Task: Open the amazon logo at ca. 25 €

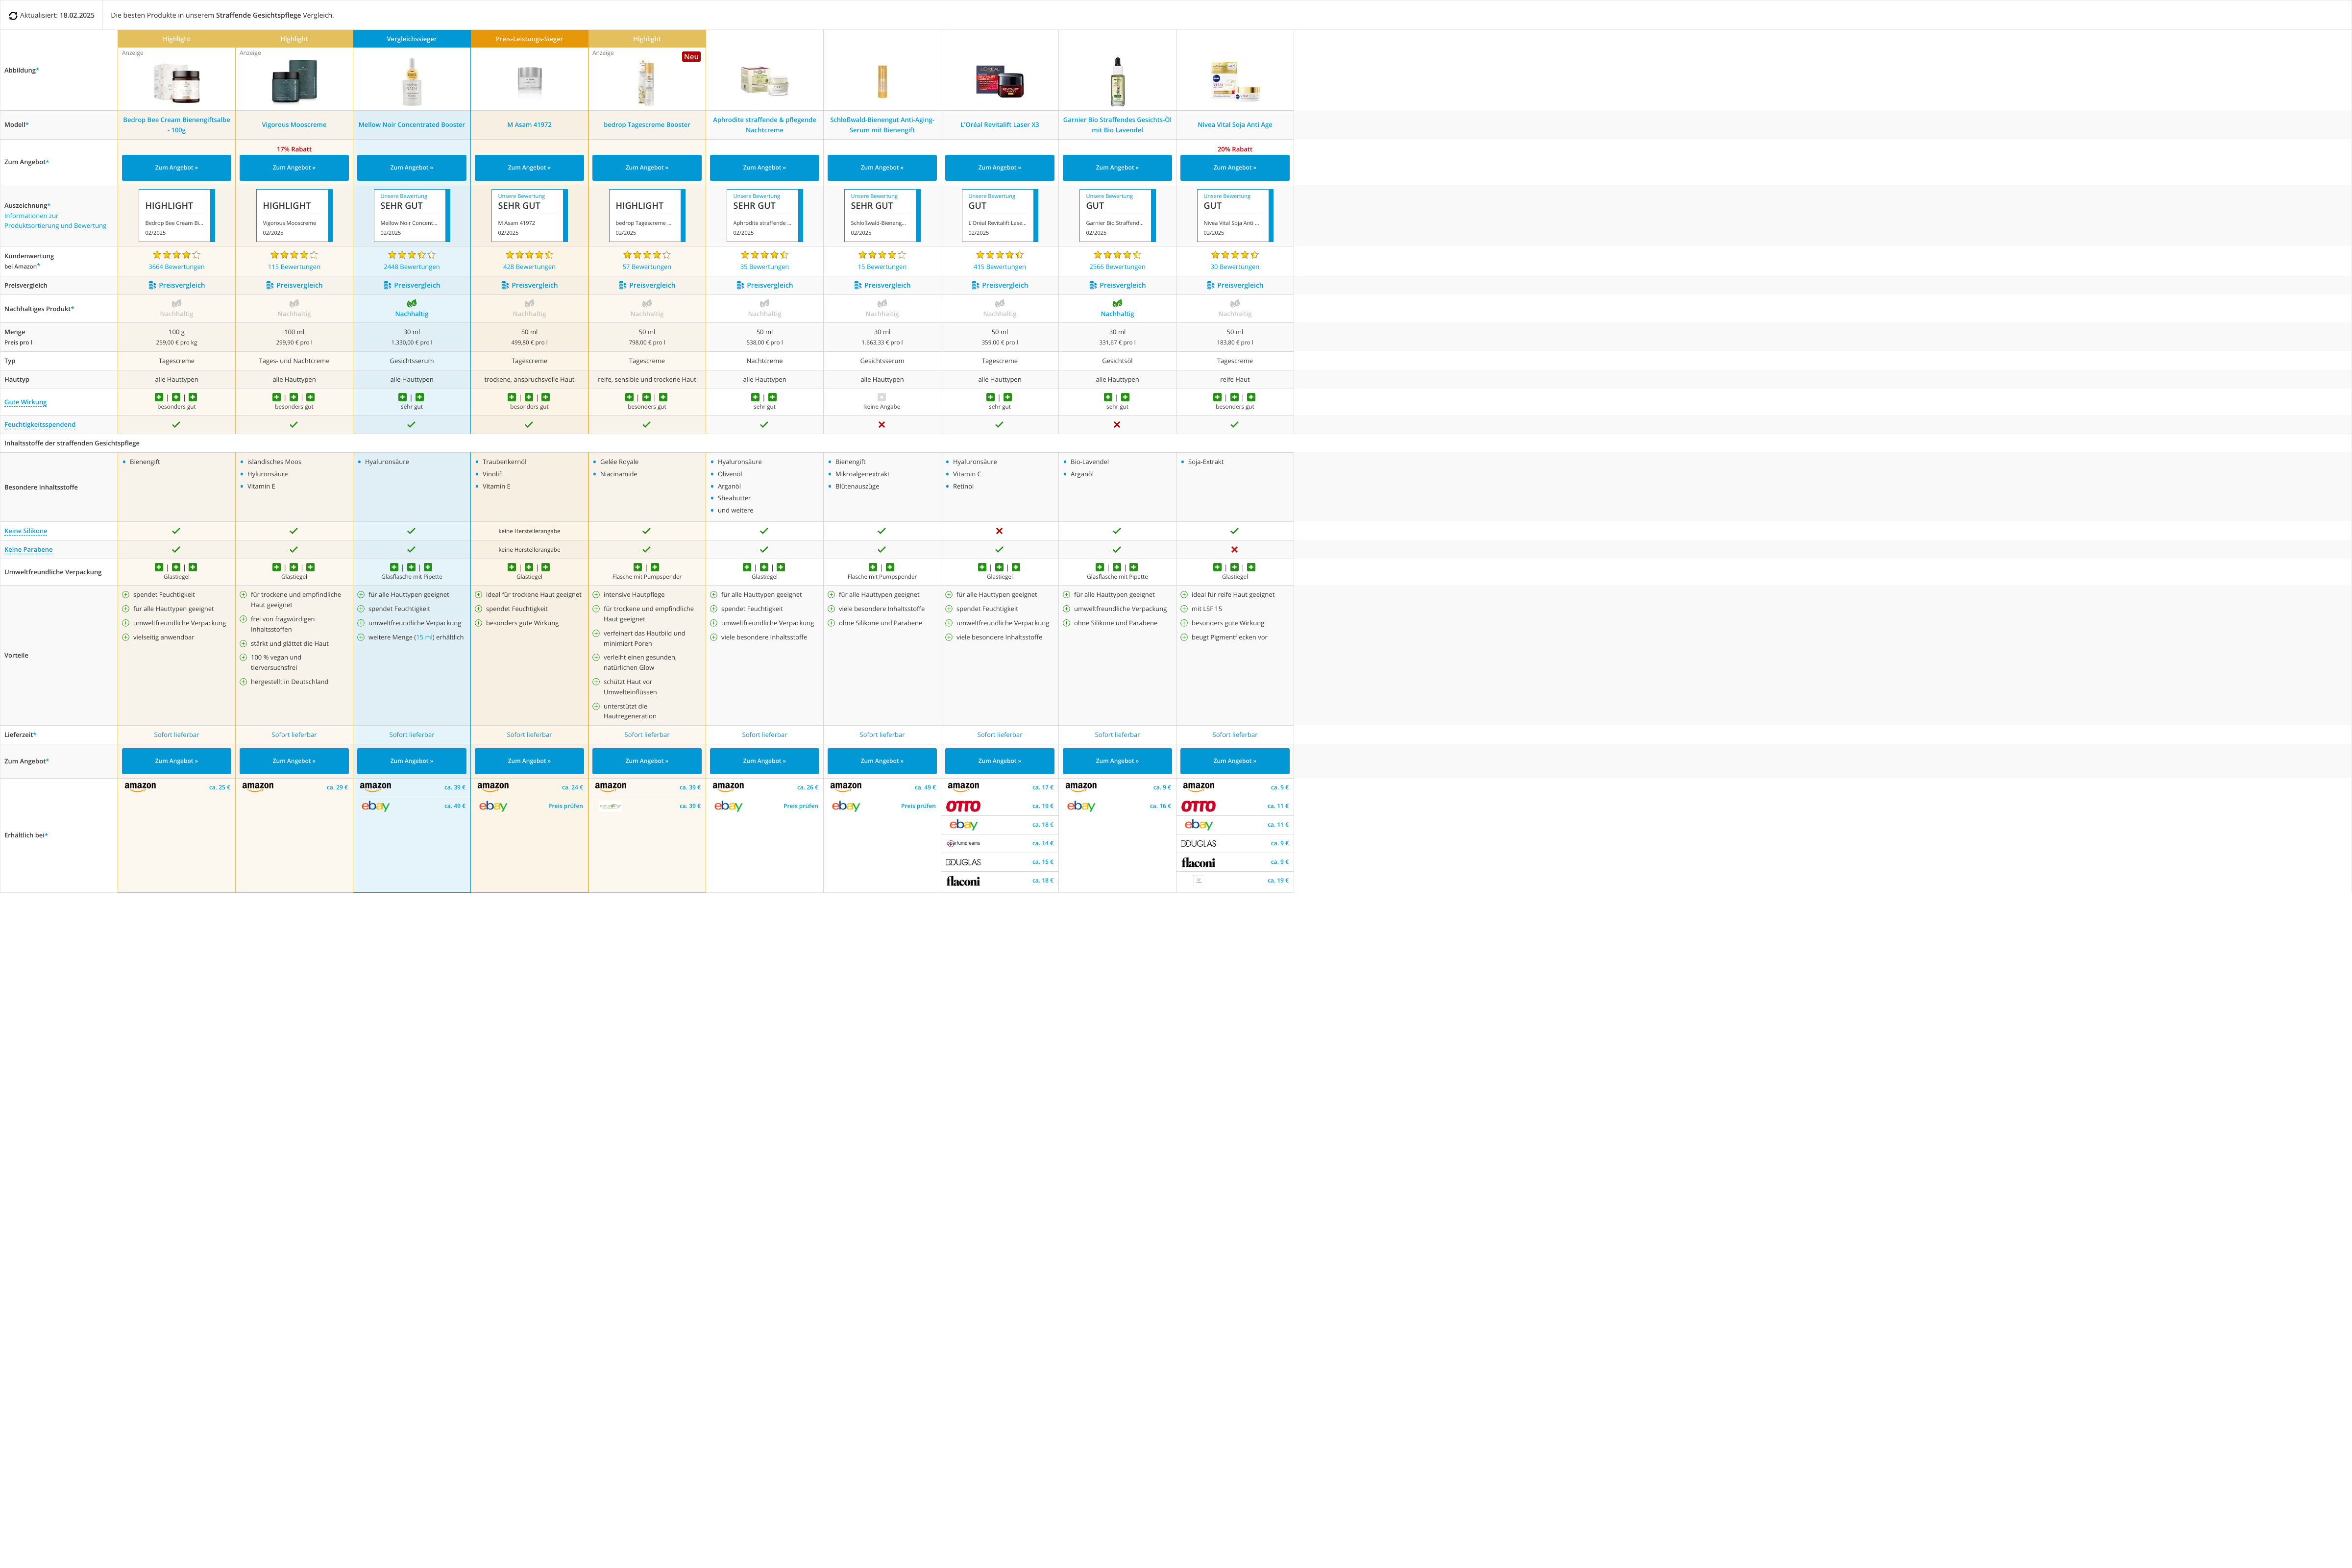Action: [140, 787]
